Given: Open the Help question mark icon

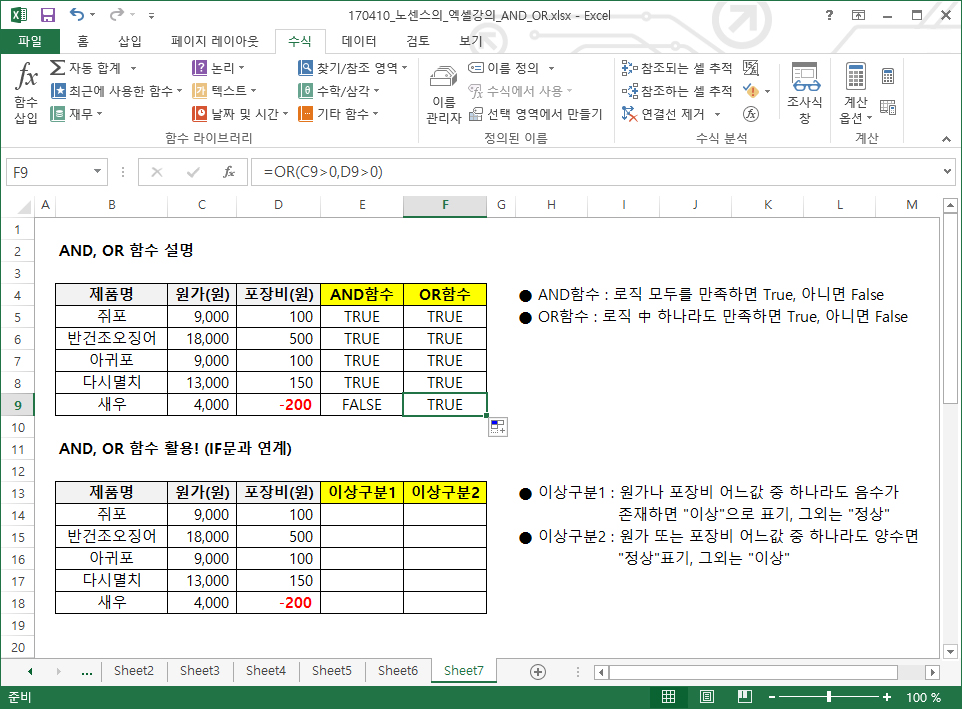Looking at the screenshot, I should [829, 15].
